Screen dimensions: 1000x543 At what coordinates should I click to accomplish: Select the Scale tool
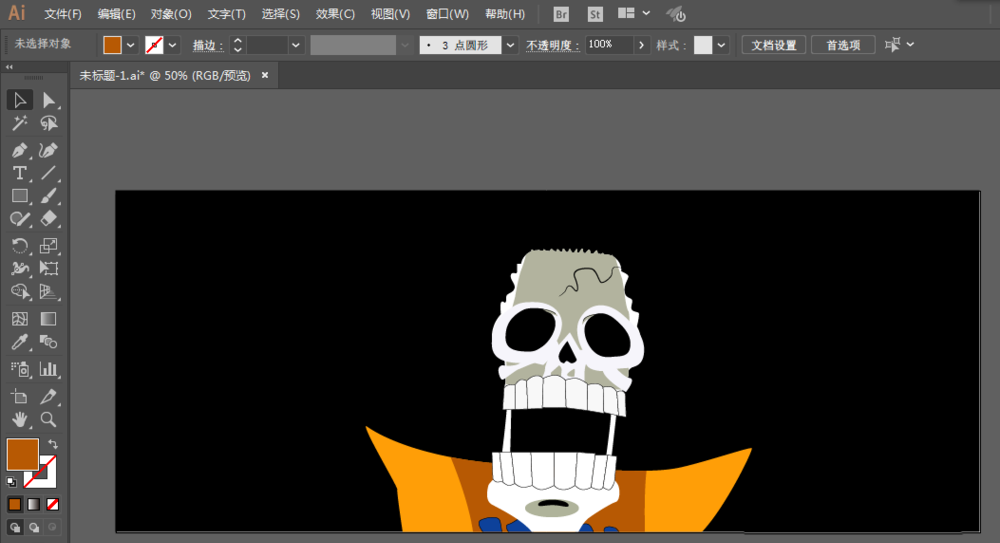coord(48,246)
